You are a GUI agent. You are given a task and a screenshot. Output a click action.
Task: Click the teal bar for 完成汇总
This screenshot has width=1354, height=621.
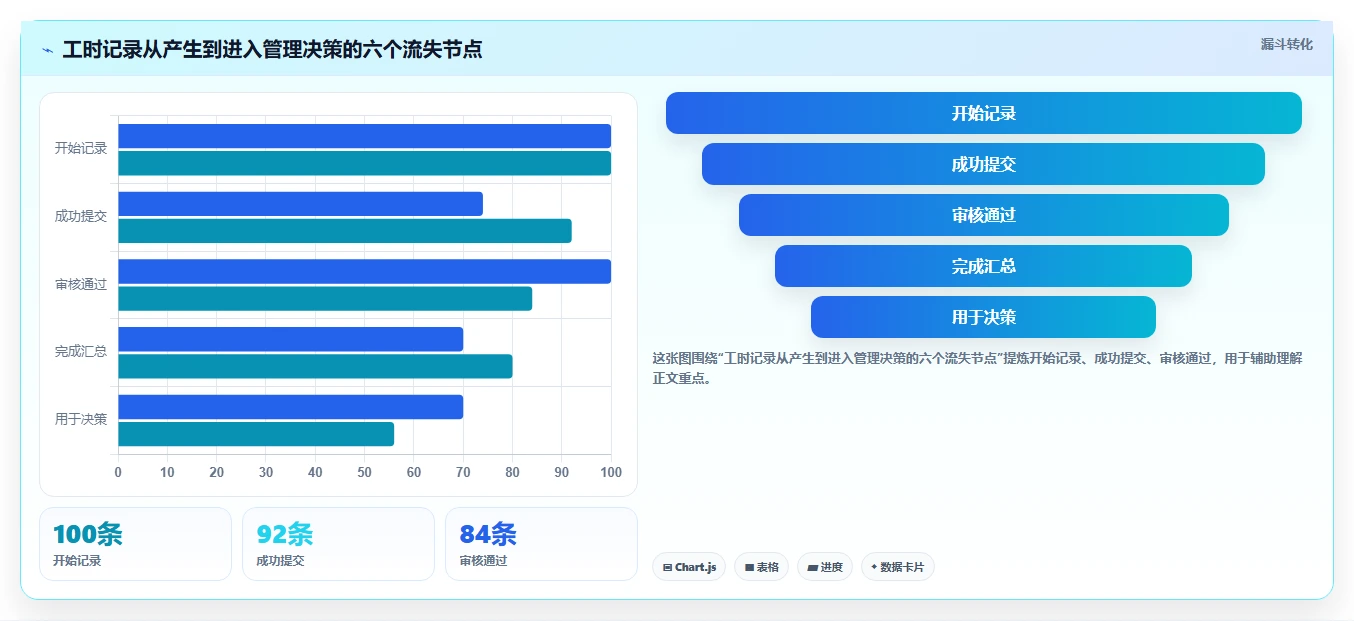pyautogui.click(x=315, y=366)
